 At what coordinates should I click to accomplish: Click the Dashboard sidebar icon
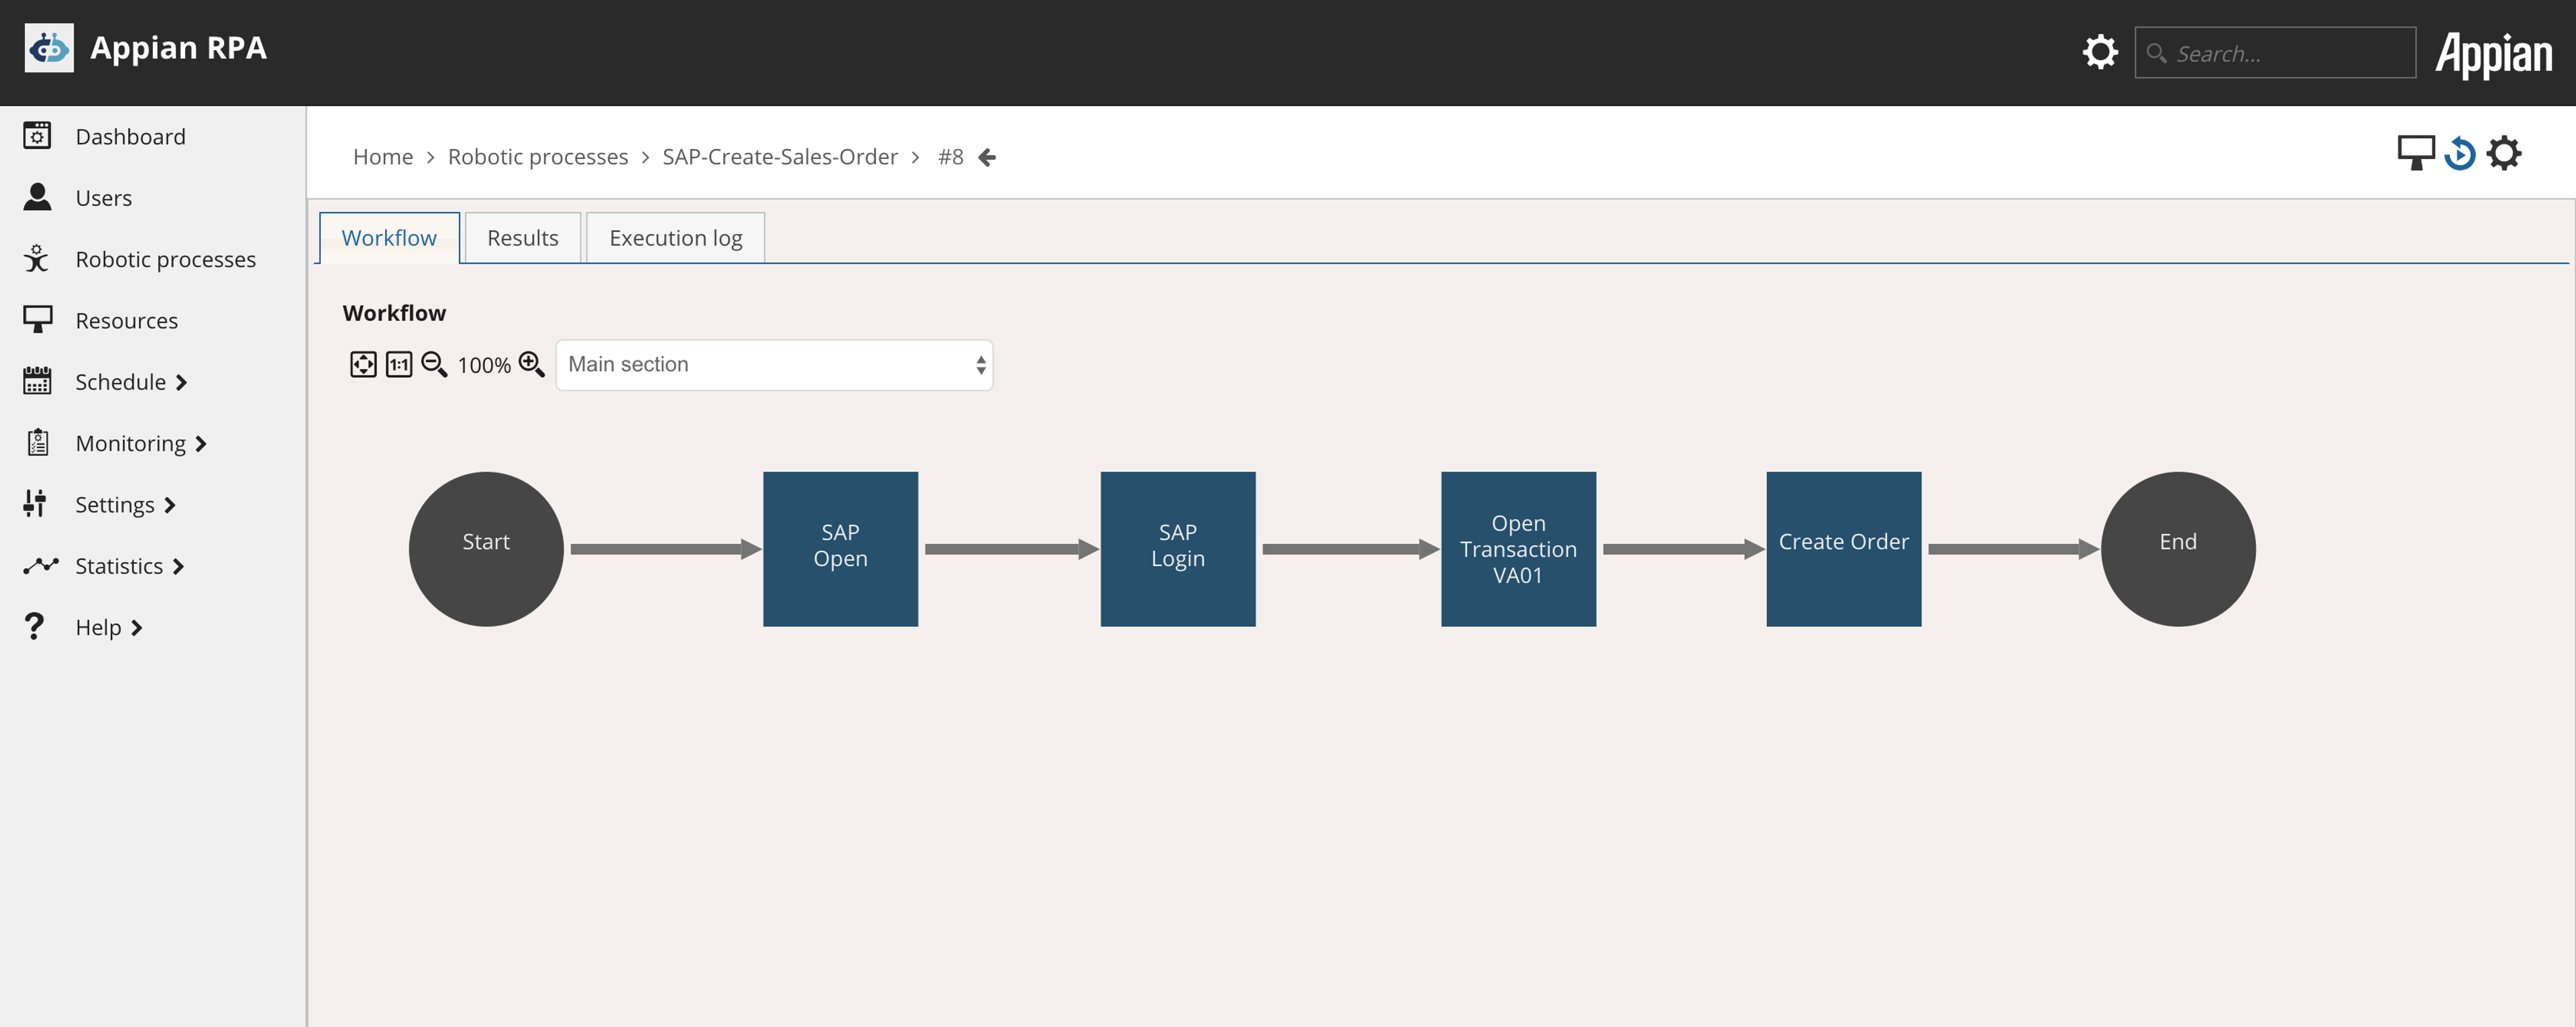[x=37, y=136]
